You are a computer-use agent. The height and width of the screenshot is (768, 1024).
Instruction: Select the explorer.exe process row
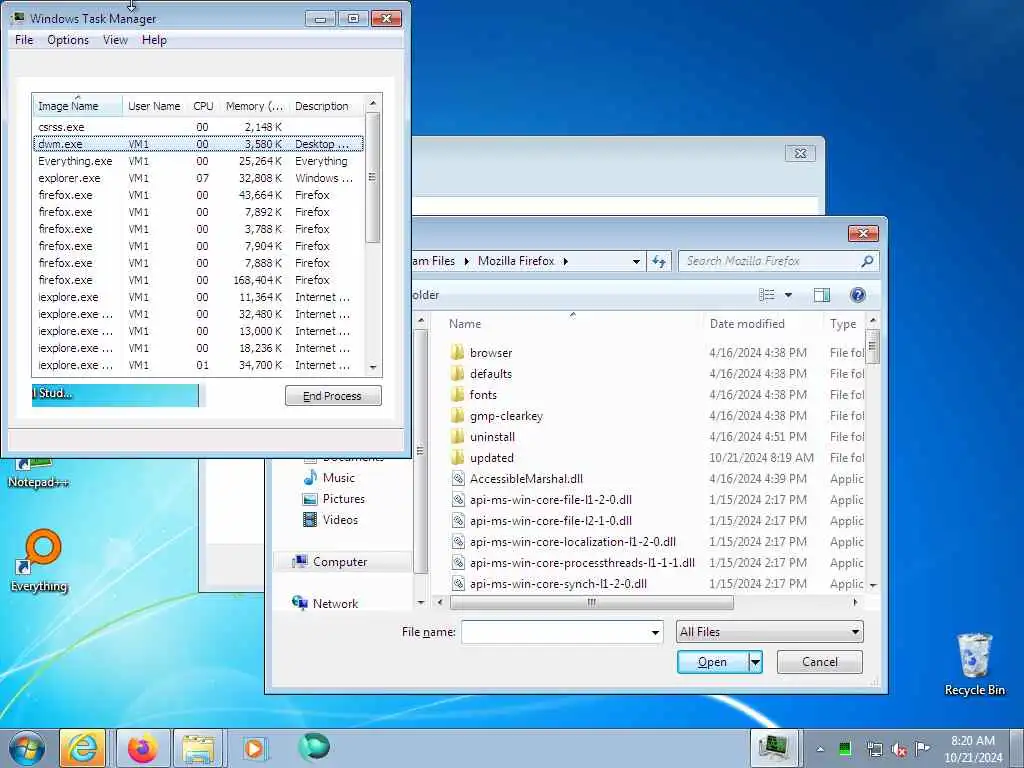tap(199, 178)
